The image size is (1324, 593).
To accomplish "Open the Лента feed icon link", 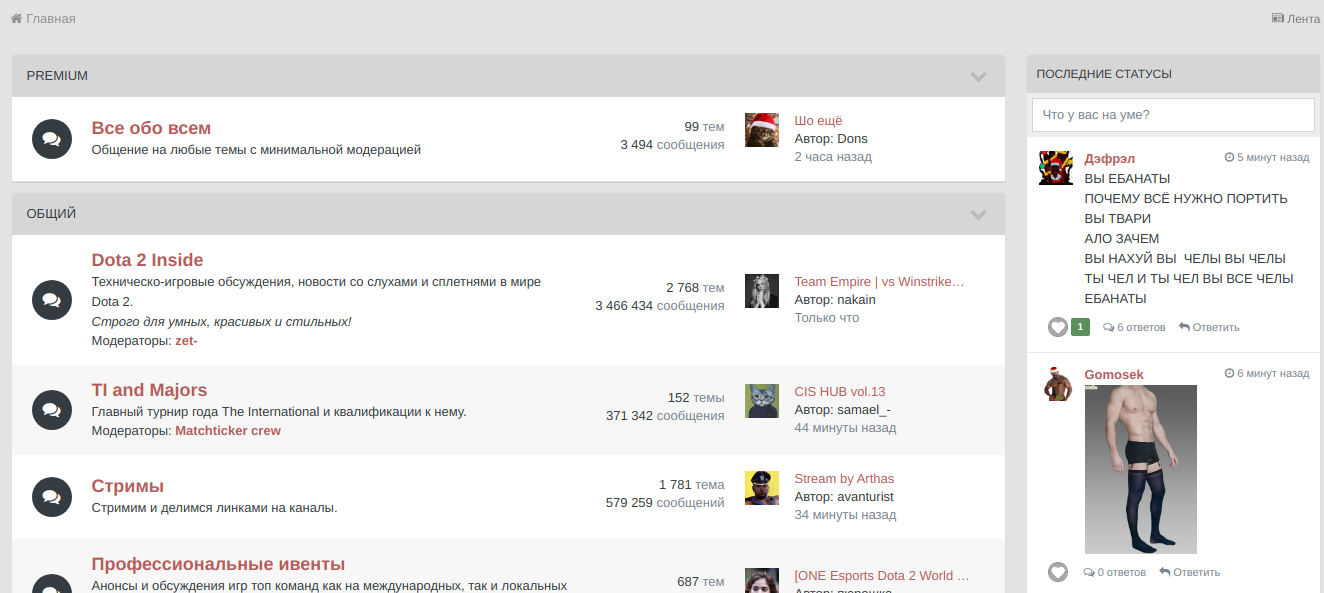I will coord(1278,18).
